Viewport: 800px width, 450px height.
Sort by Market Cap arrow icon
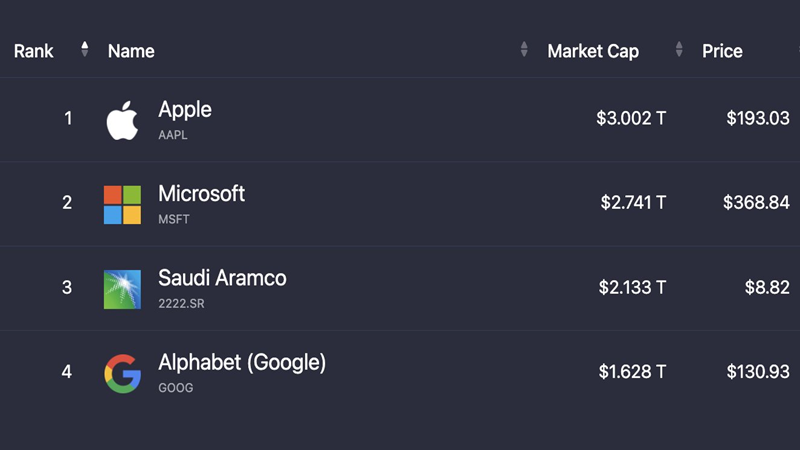coord(679,49)
